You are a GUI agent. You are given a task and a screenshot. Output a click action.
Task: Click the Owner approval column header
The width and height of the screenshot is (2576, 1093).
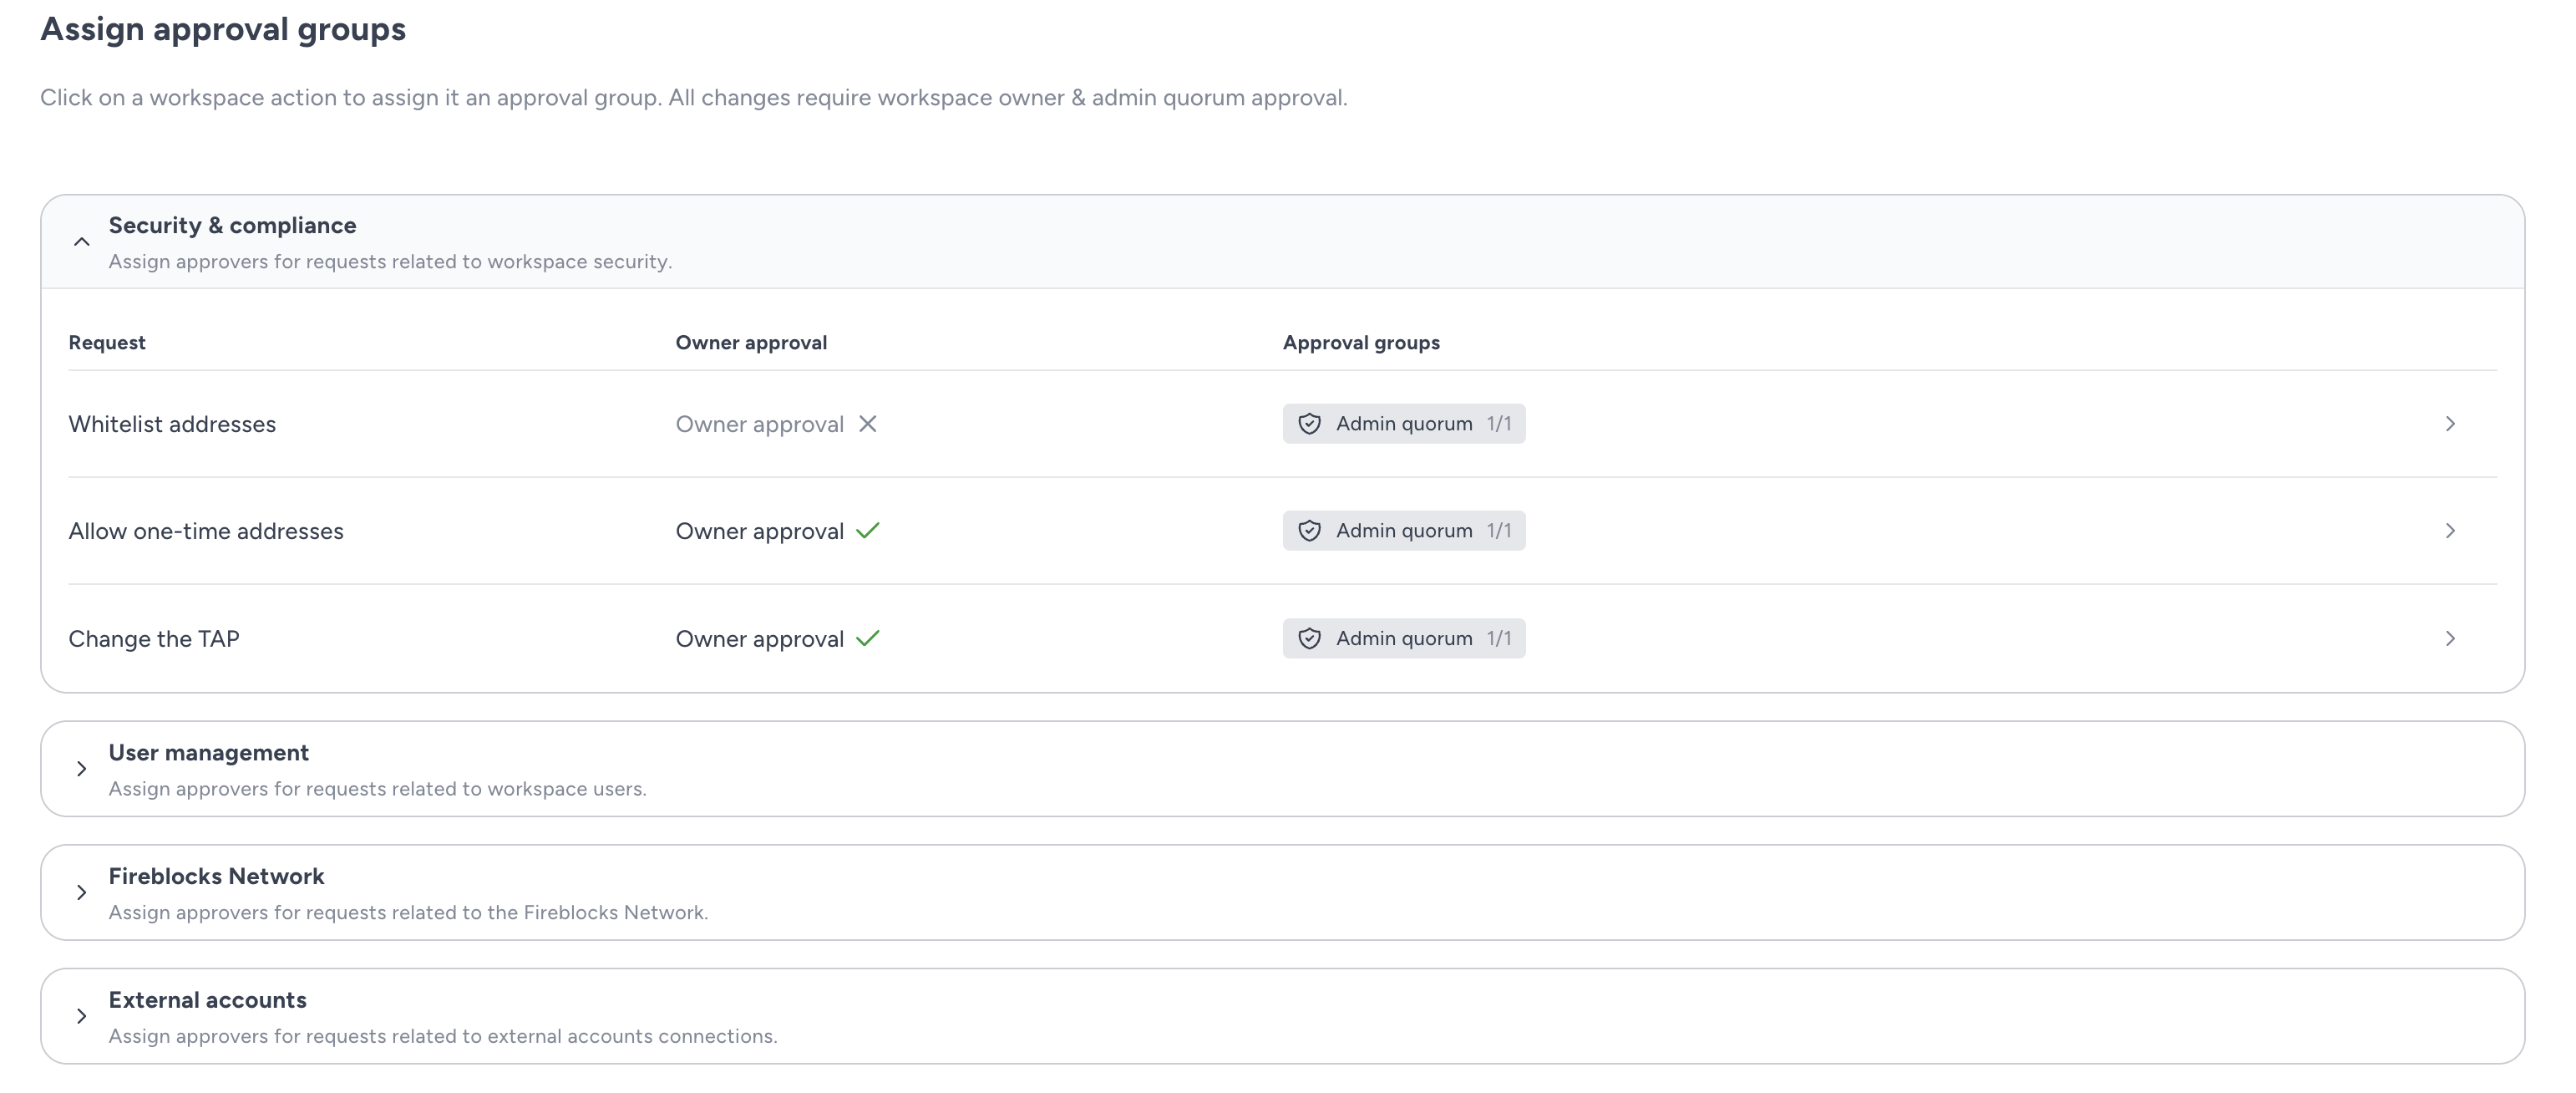tap(751, 343)
